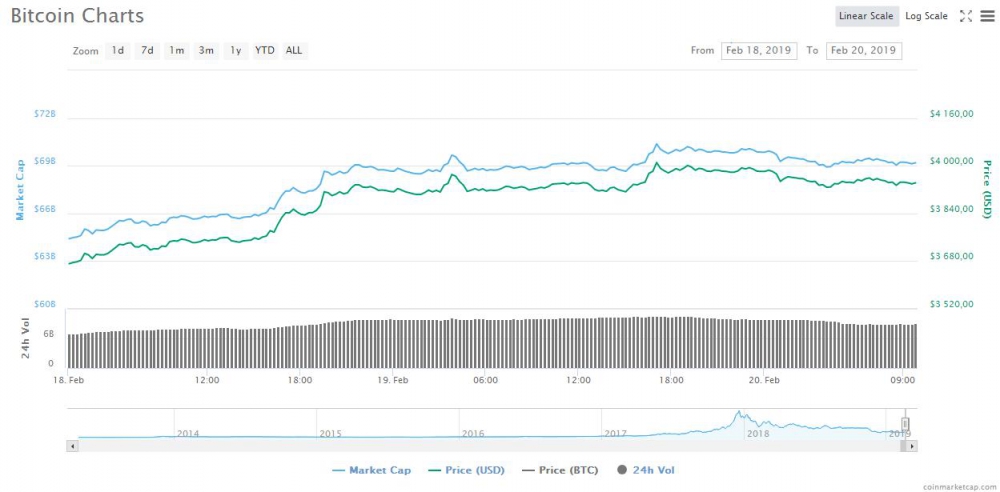Set zoom to 1y

(235, 50)
